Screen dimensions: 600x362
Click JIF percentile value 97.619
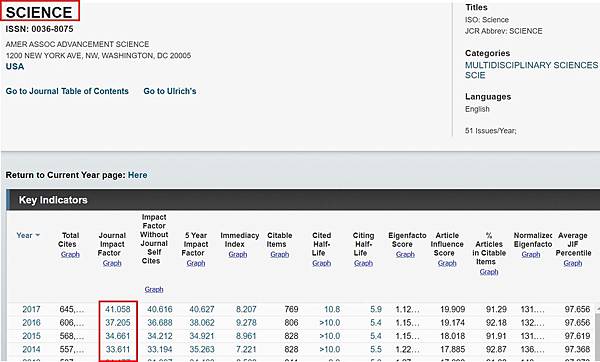pyautogui.click(x=577, y=336)
